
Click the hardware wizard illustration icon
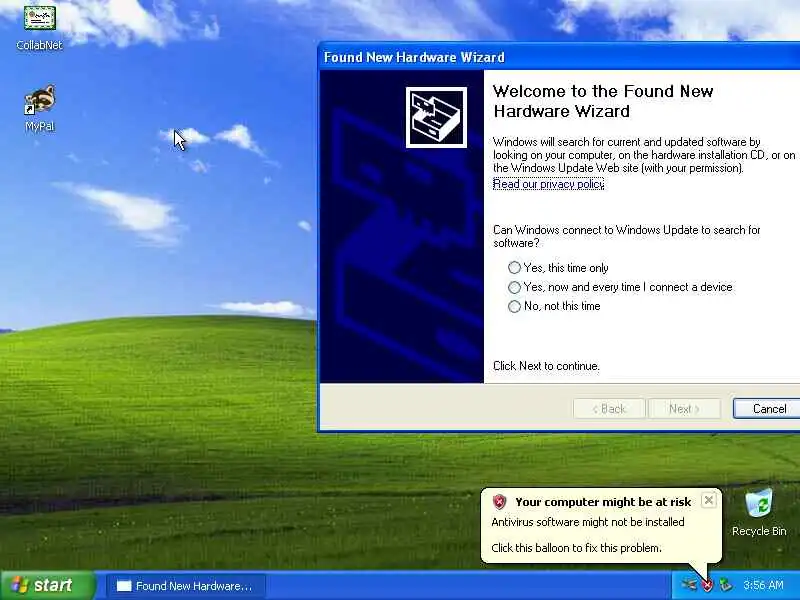436,117
